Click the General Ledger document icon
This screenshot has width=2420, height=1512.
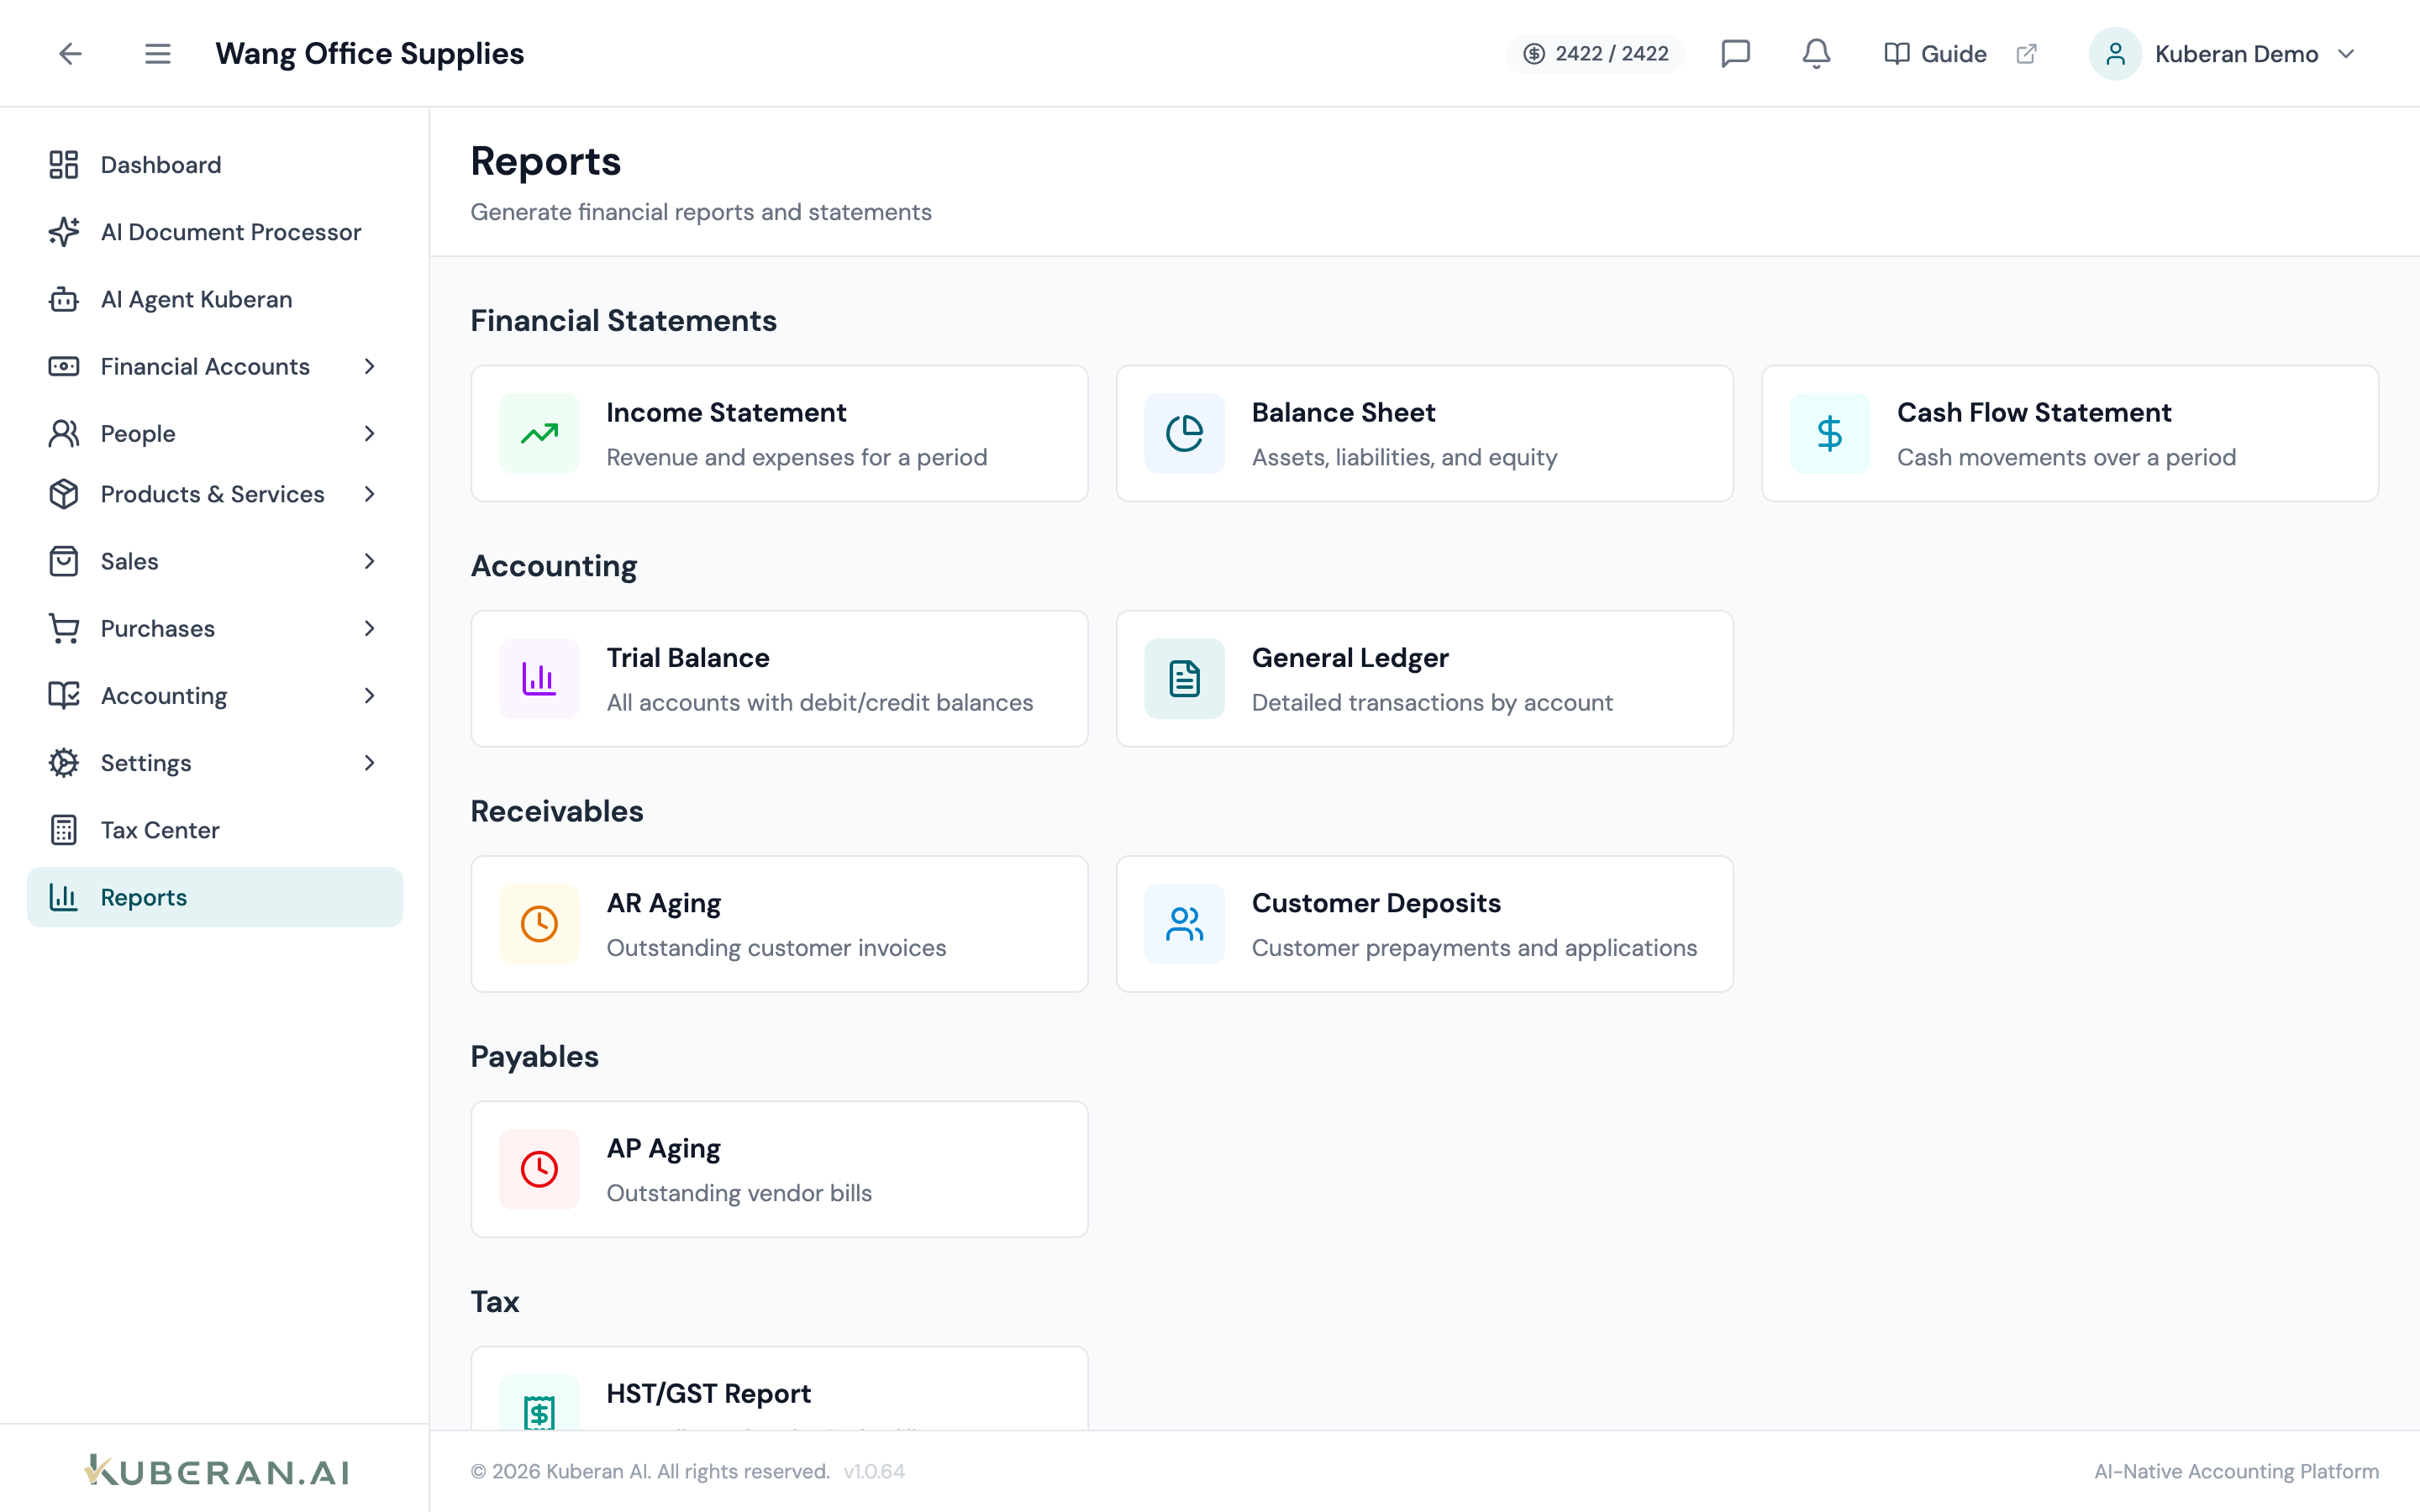click(x=1184, y=679)
